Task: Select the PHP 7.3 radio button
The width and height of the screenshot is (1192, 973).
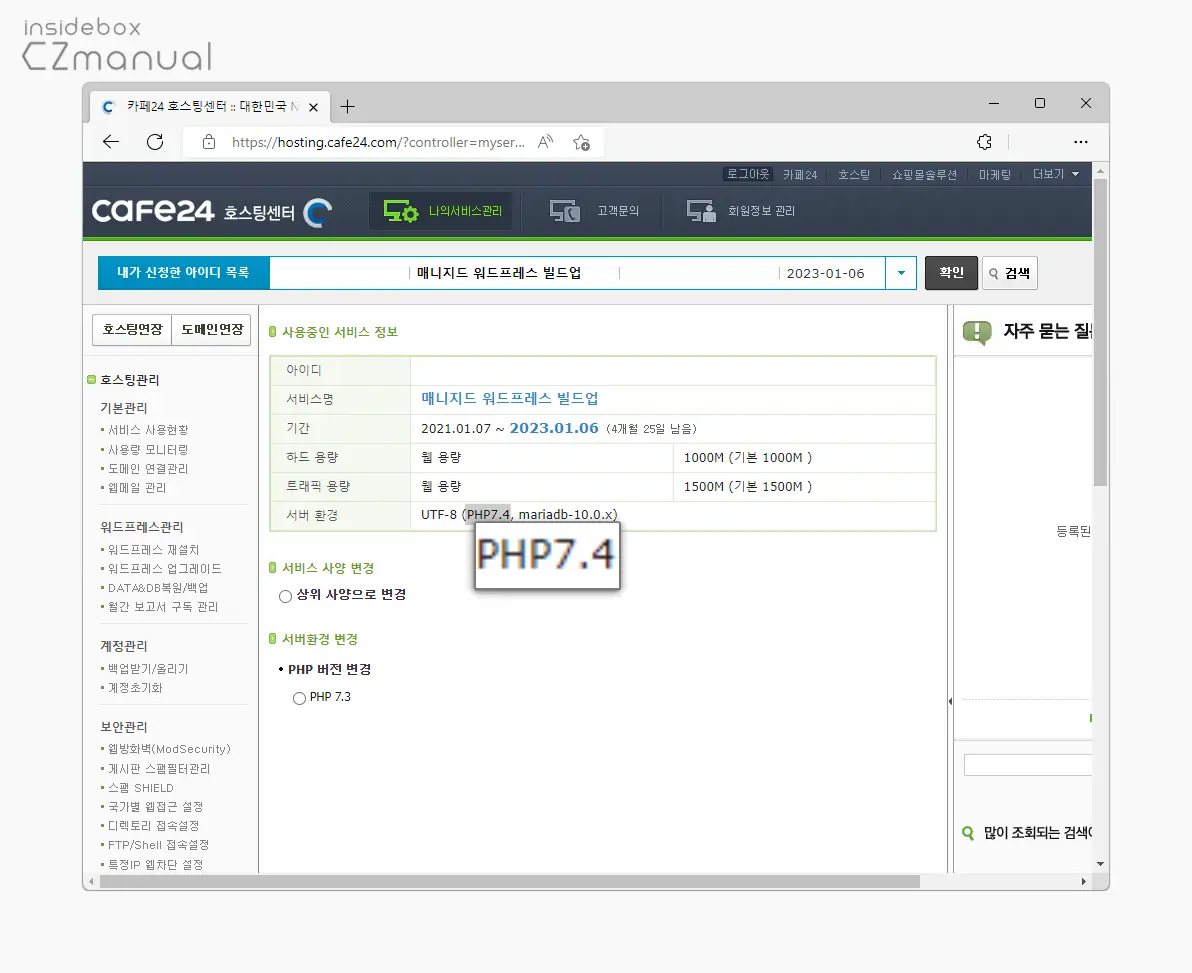Action: [300, 698]
